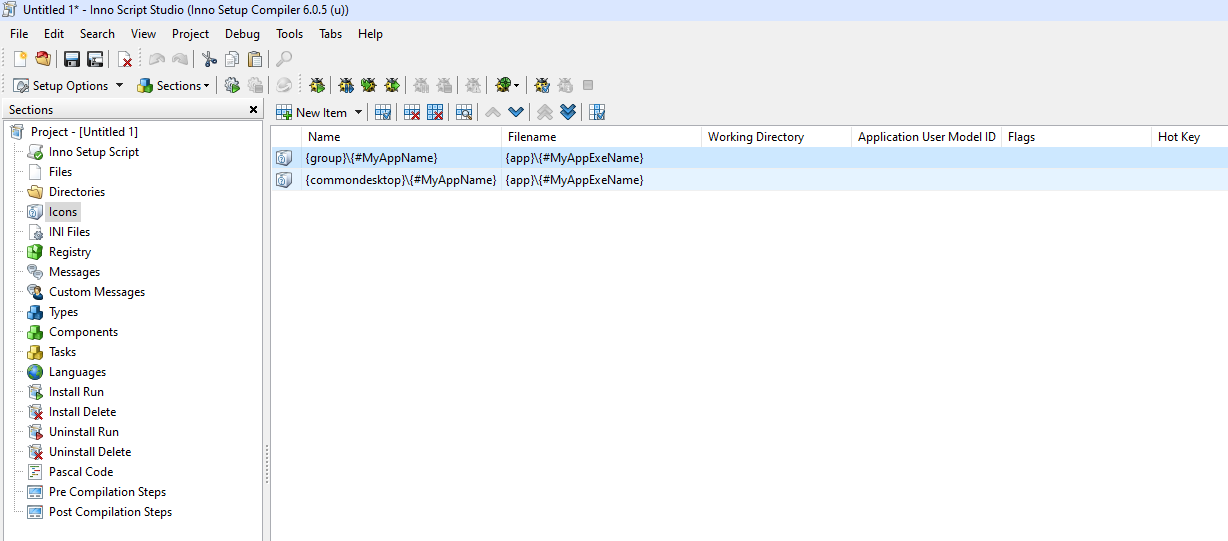
Task: Select Custom Messages section
Action: 97,292
